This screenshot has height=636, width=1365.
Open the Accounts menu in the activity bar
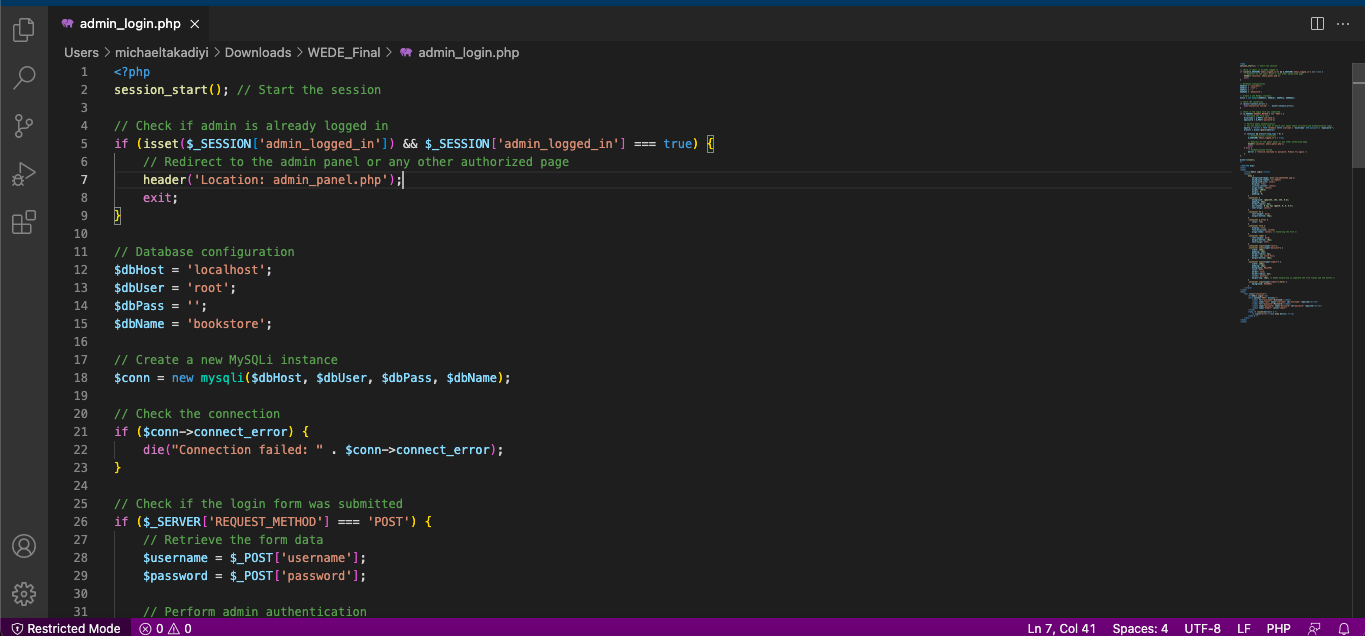tap(23, 546)
